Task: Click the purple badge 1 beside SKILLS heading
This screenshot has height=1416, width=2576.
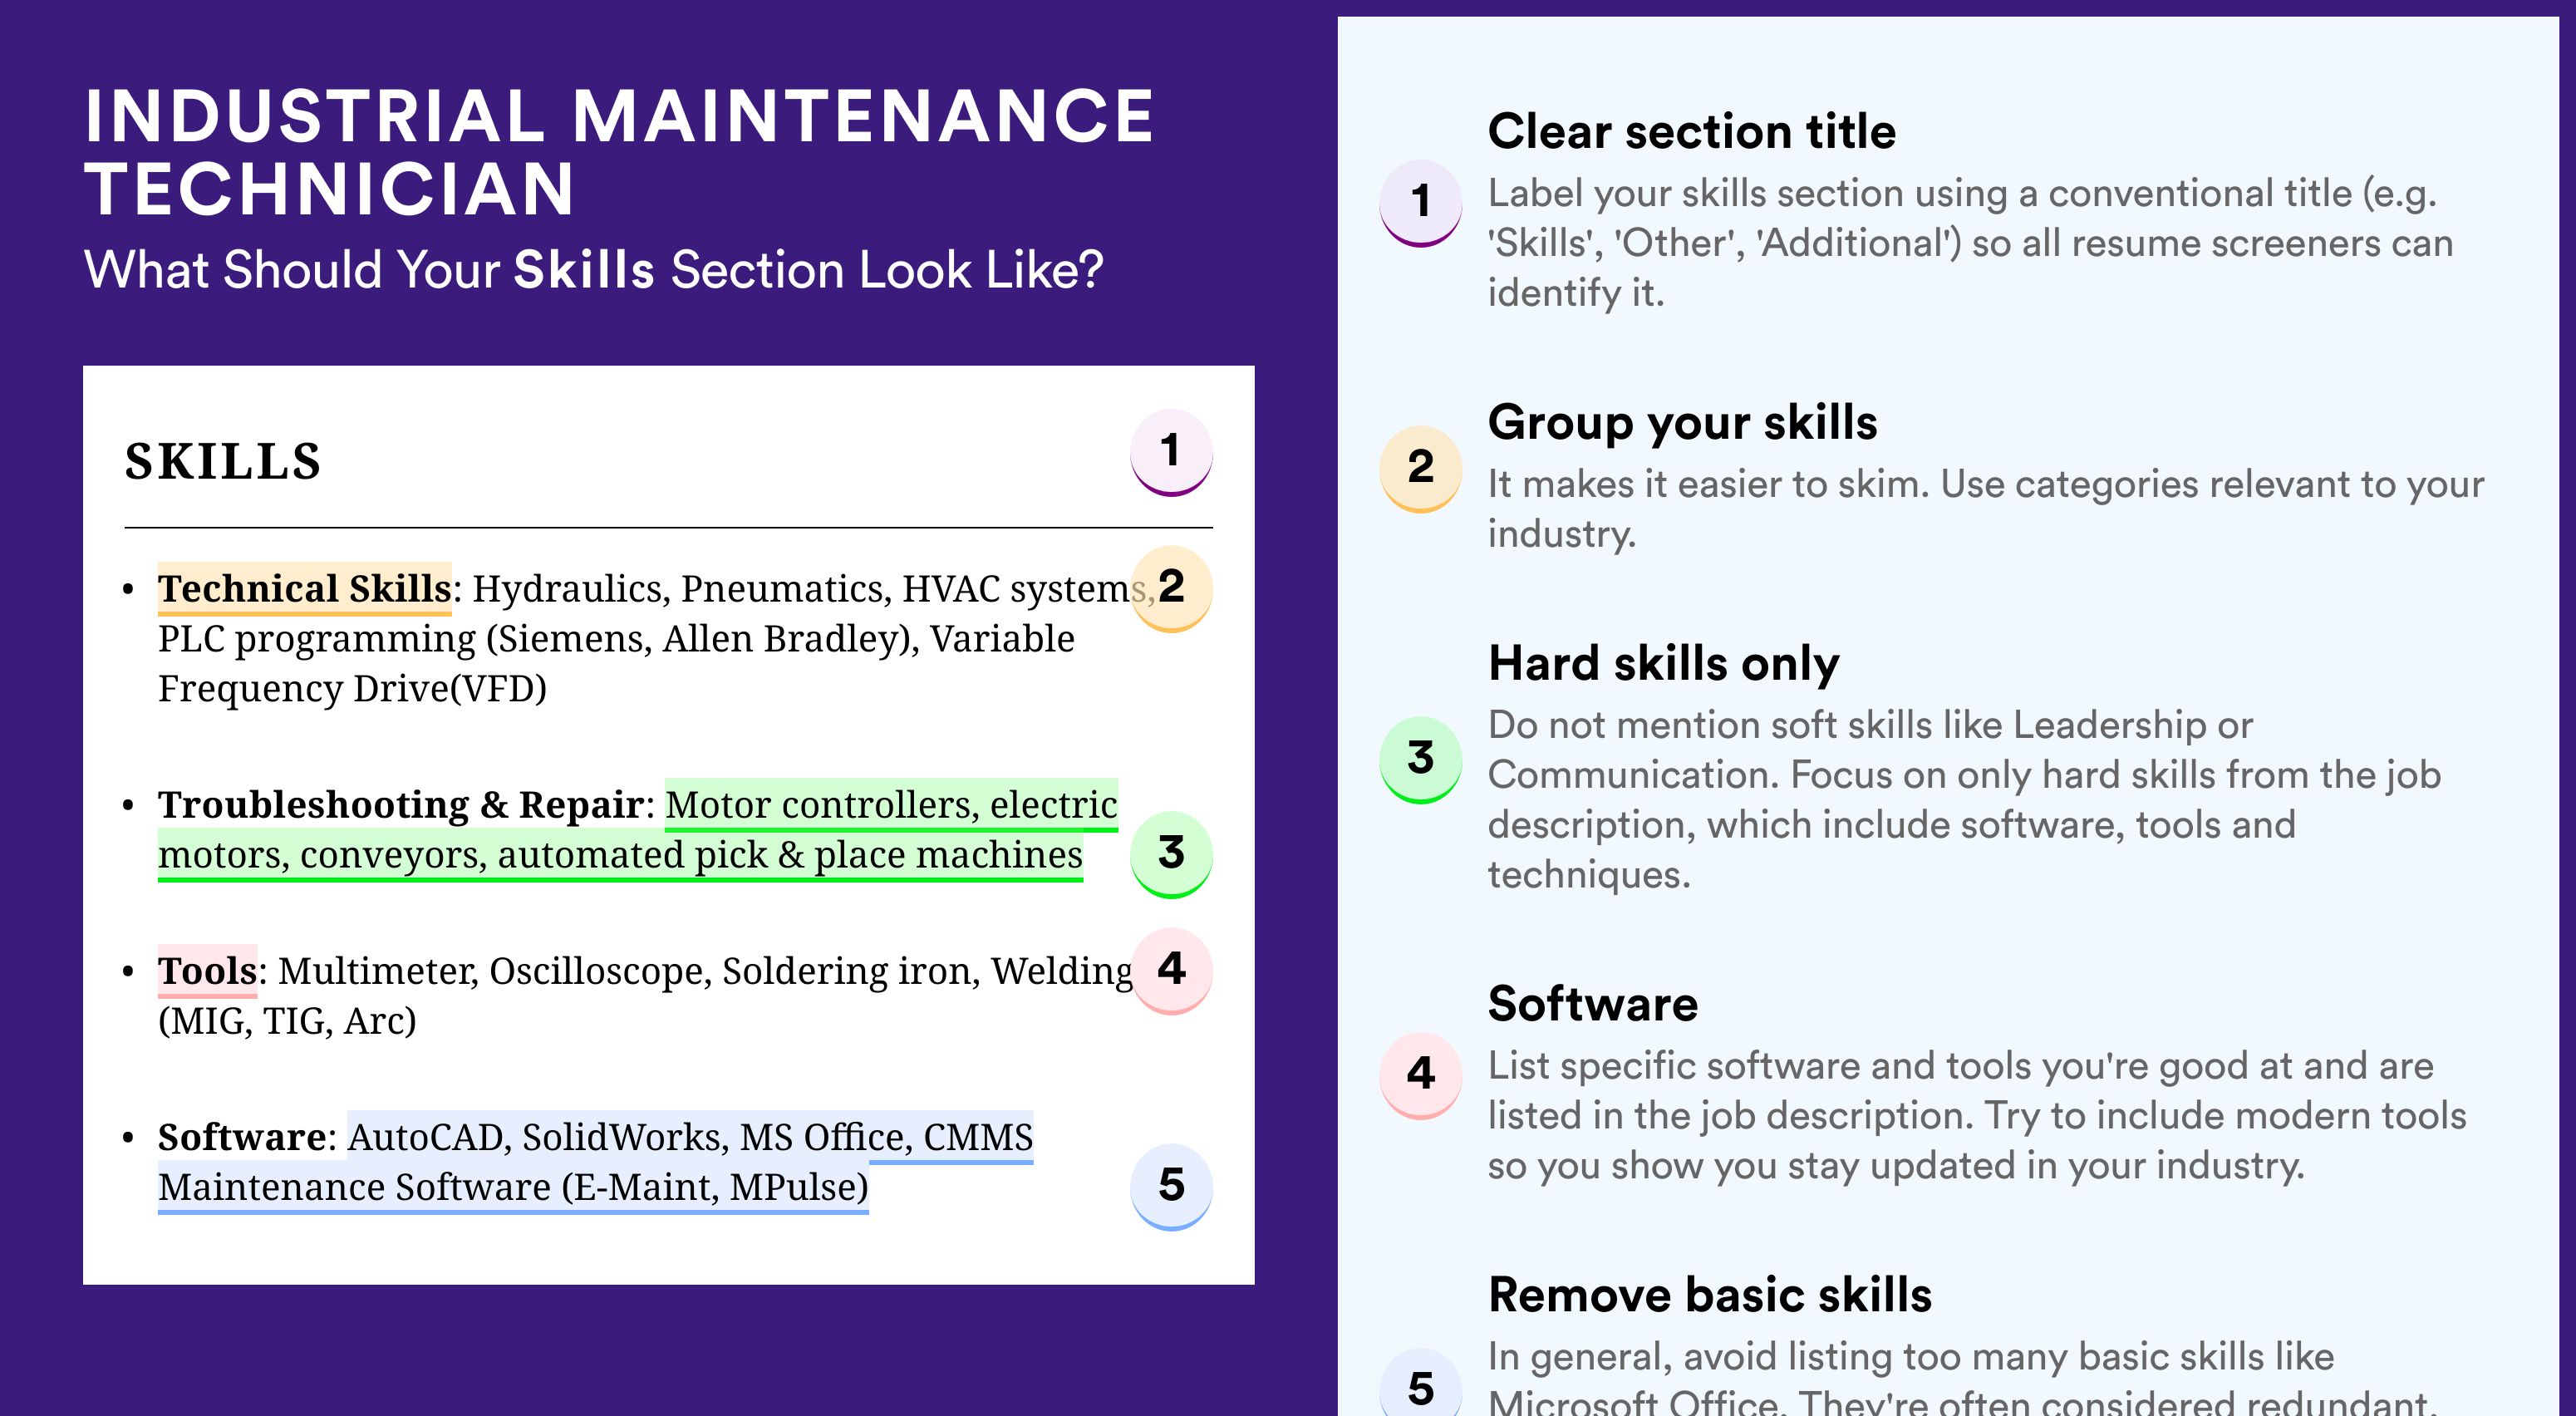Action: click(x=1170, y=451)
